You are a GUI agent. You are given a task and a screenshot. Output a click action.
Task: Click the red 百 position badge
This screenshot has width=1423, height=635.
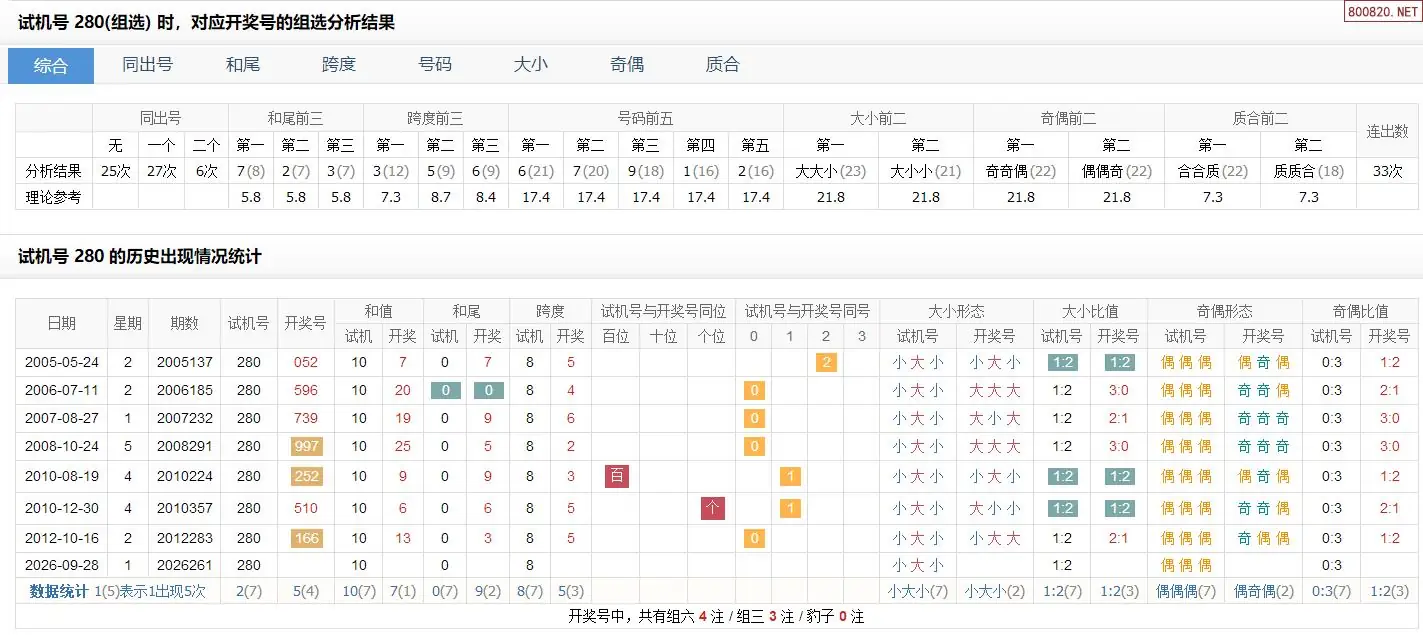click(617, 476)
